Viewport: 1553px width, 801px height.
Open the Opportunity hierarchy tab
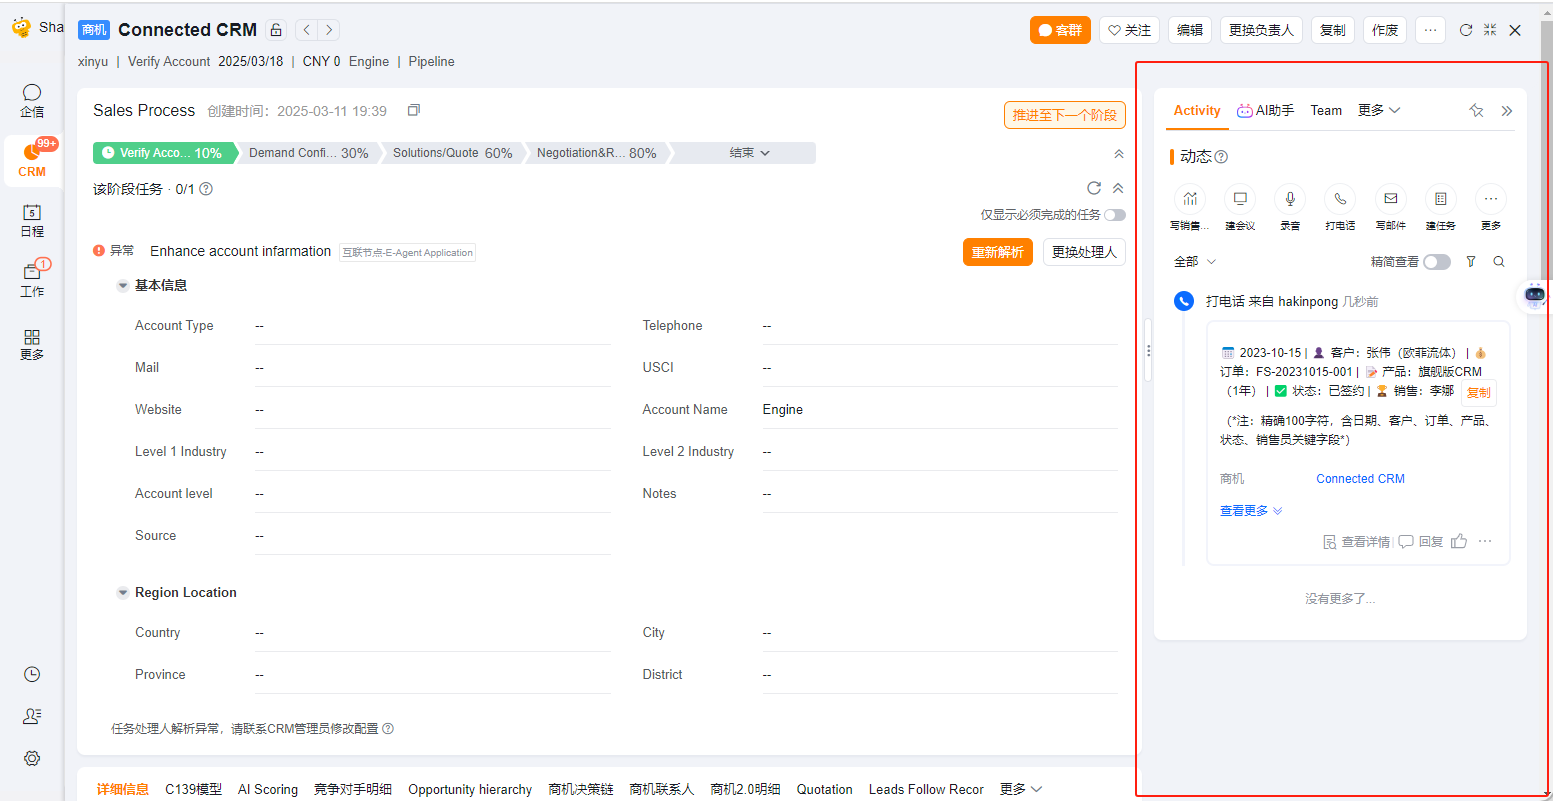point(470,789)
